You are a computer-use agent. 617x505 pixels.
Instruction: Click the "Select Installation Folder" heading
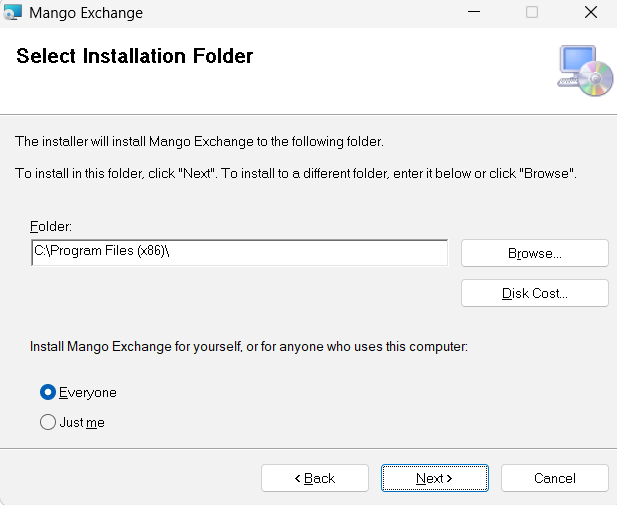(135, 56)
